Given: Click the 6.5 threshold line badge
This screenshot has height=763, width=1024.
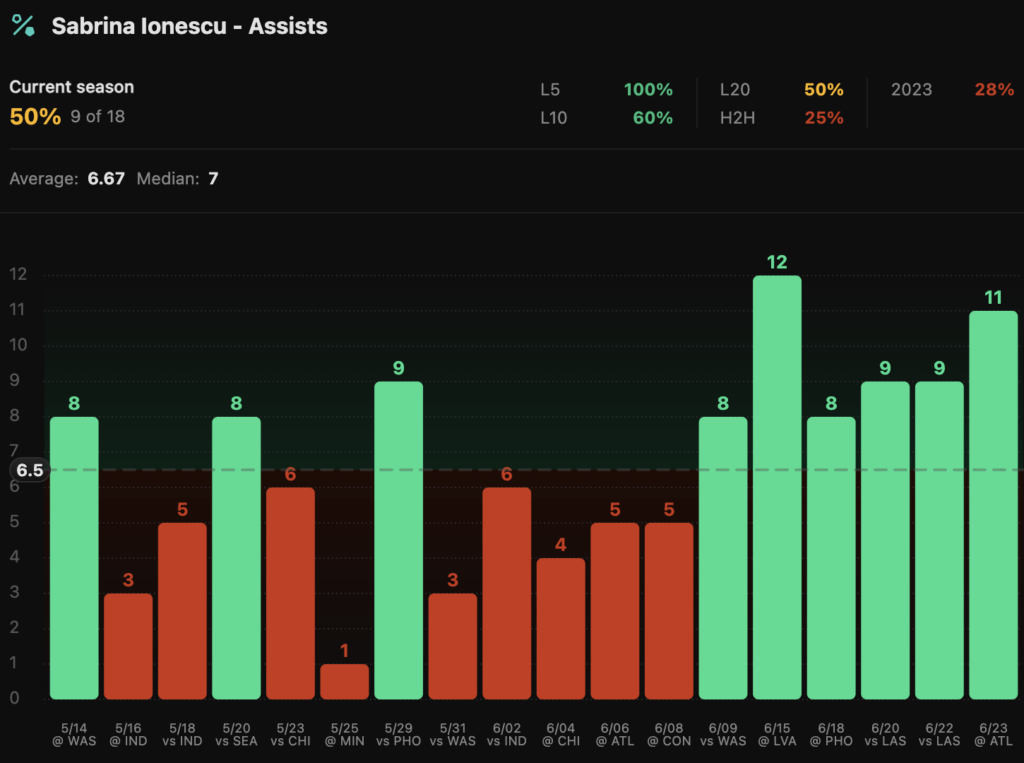Looking at the screenshot, I should pyautogui.click(x=29, y=470).
